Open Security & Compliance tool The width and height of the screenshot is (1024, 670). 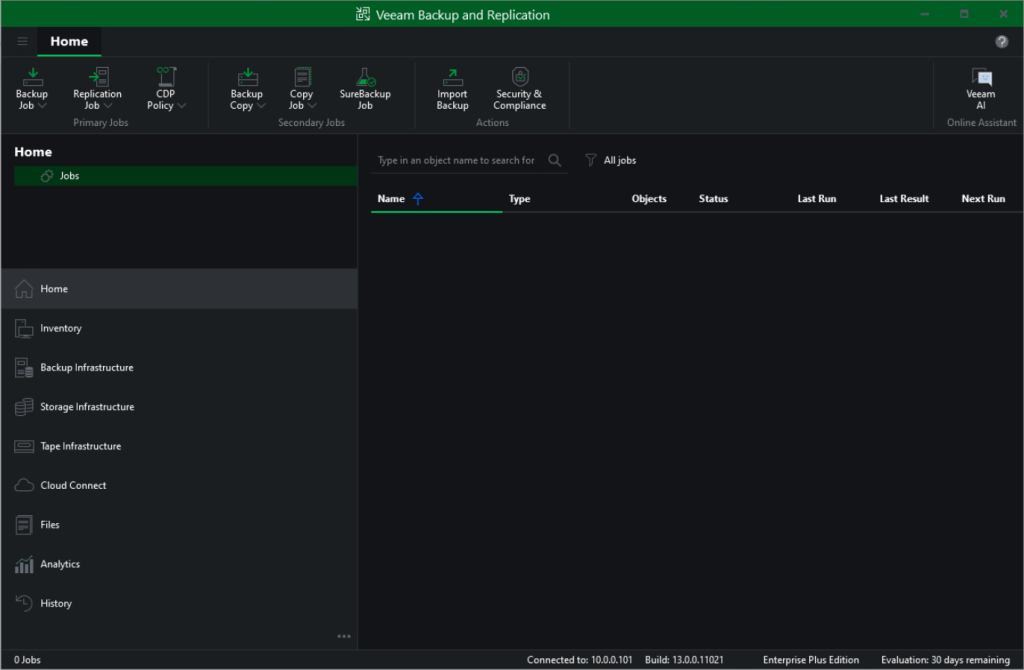pos(519,78)
